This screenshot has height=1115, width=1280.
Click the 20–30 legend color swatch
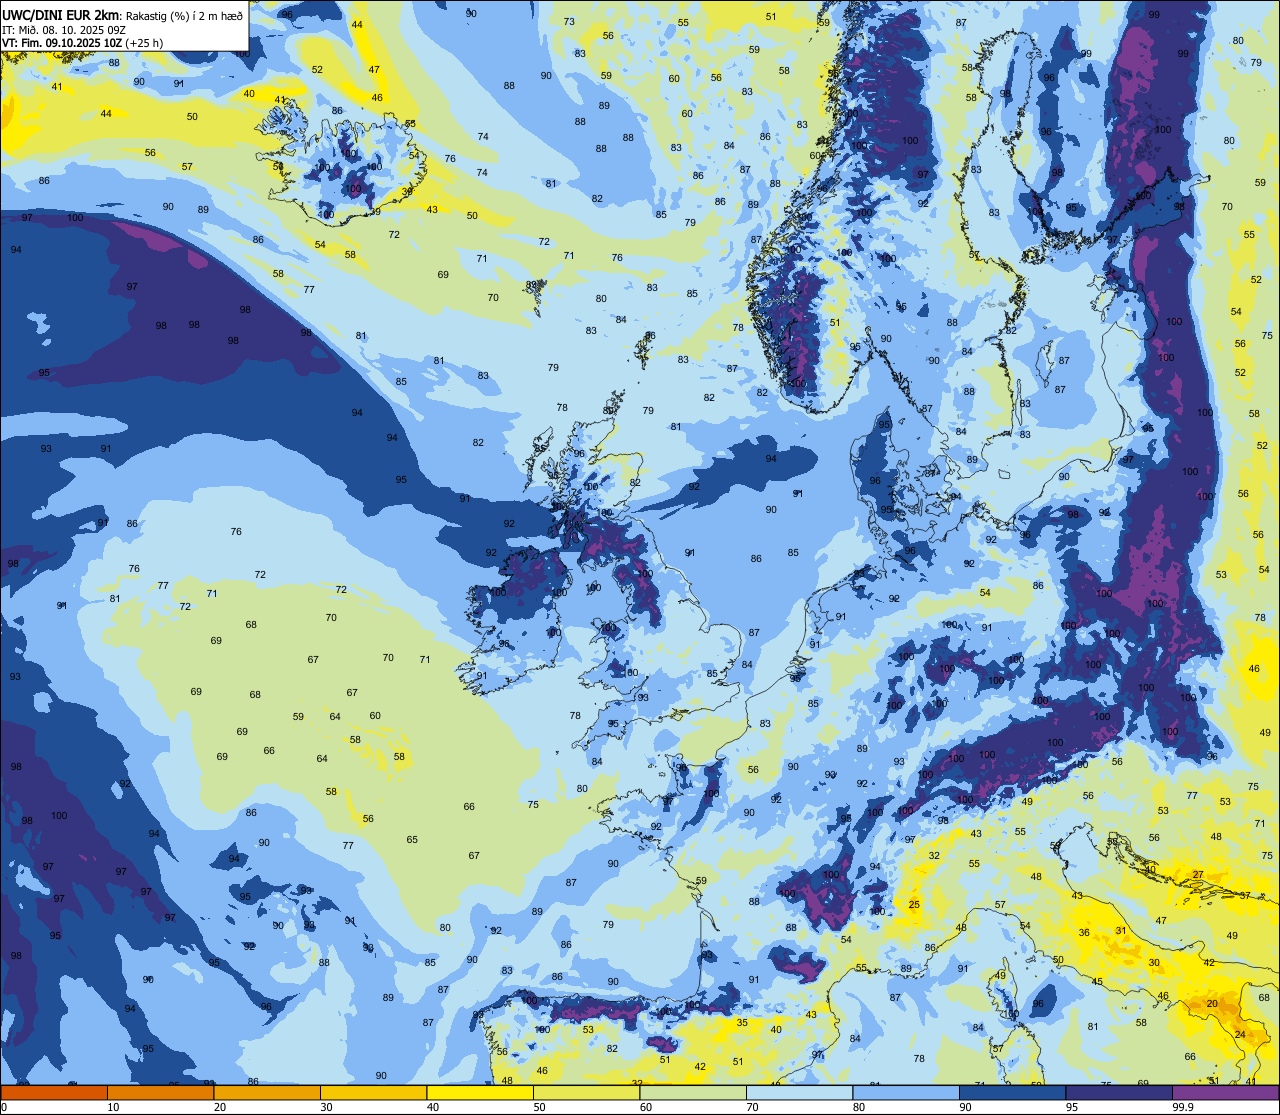[267, 1092]
